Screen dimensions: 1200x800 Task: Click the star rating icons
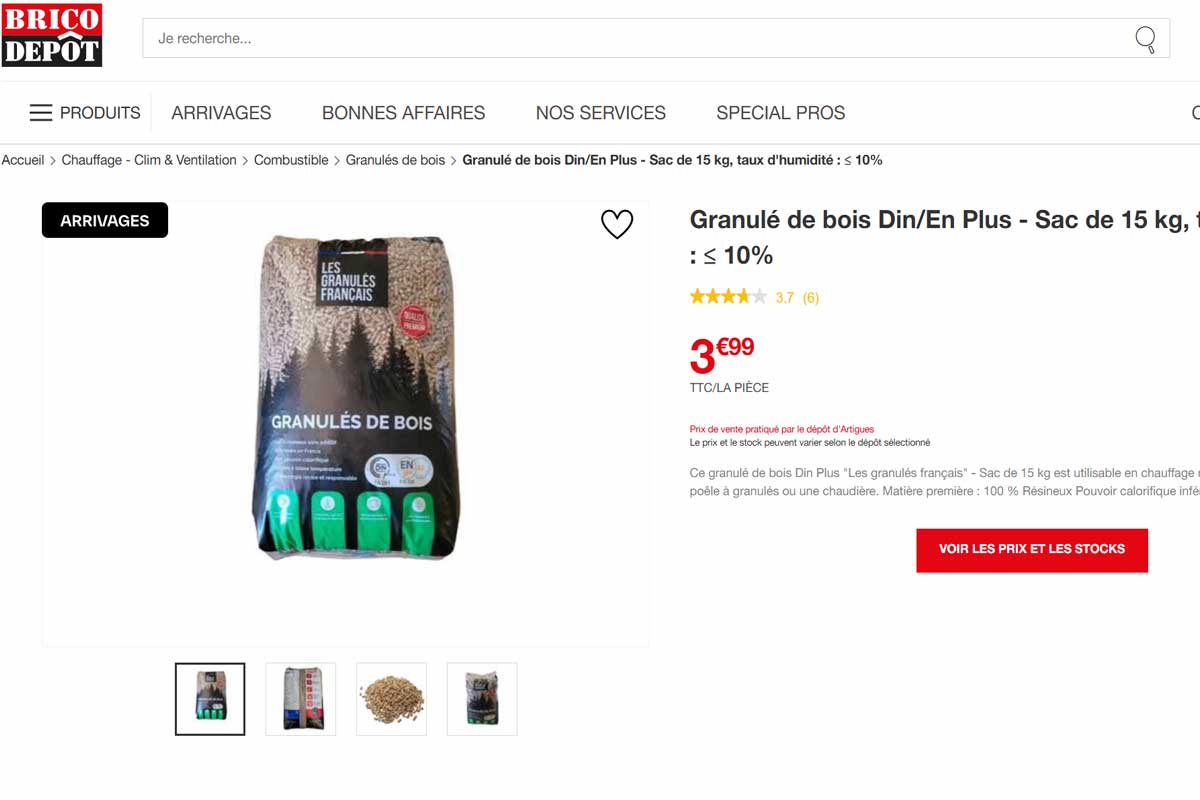tap(728, 296)
